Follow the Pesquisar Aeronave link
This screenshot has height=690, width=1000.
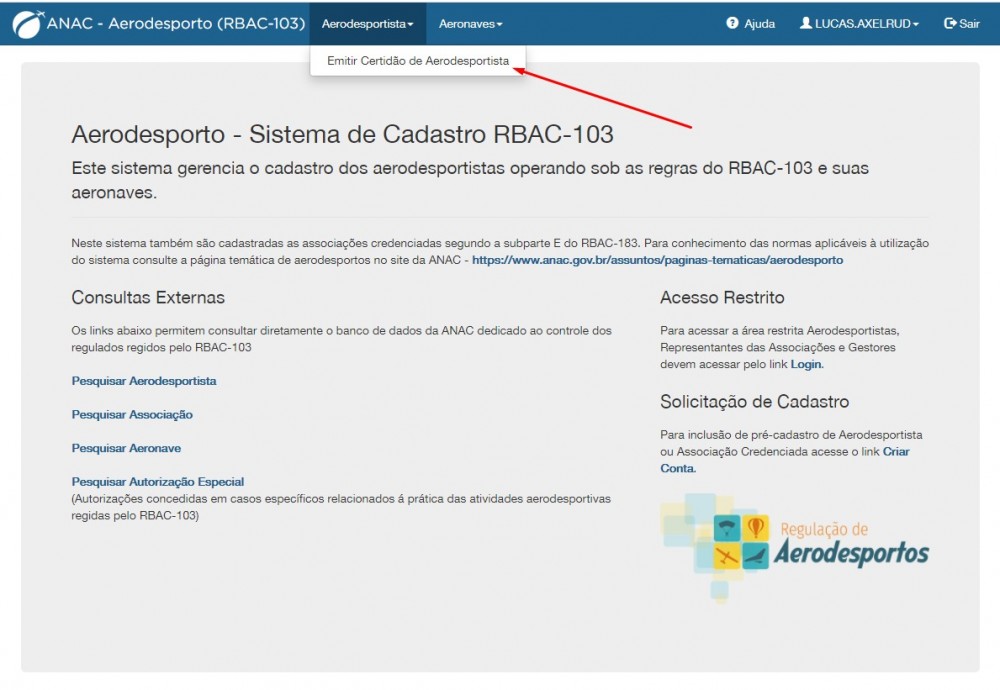tap(126, 448)
